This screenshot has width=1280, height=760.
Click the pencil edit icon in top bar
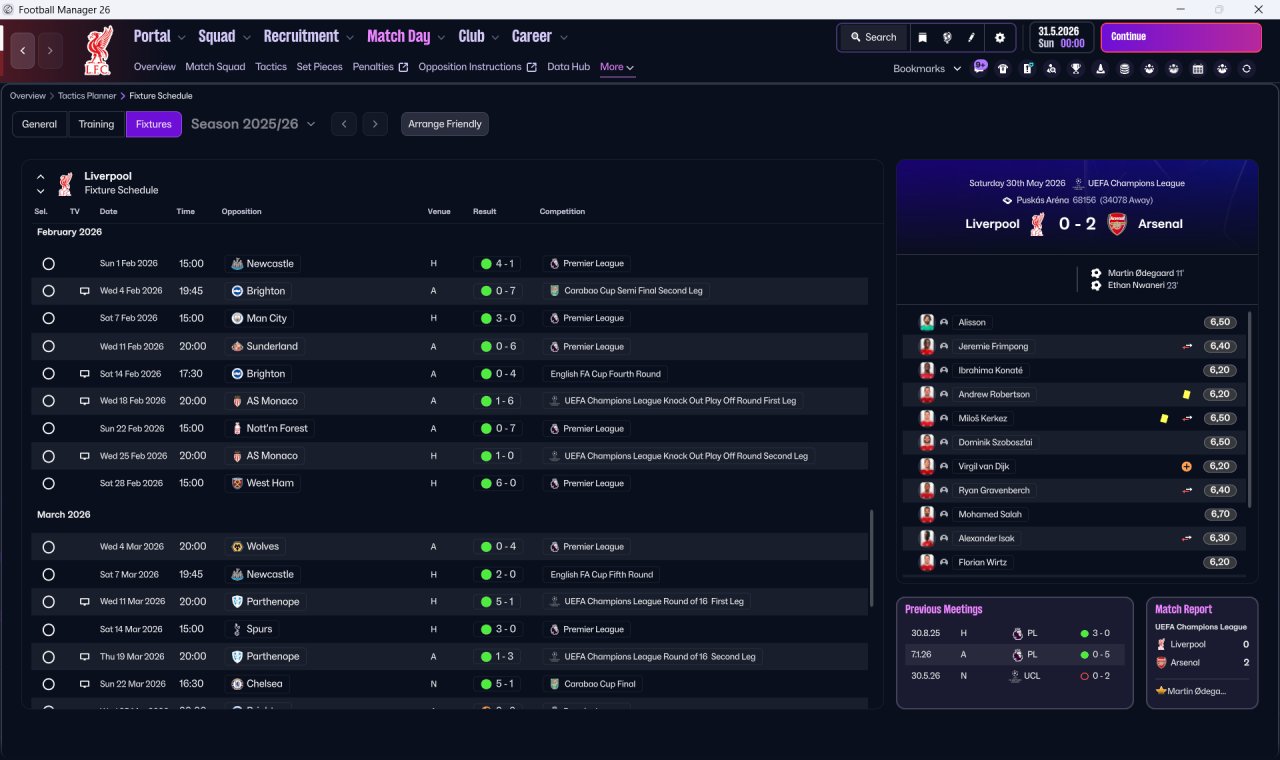(970, 37)
